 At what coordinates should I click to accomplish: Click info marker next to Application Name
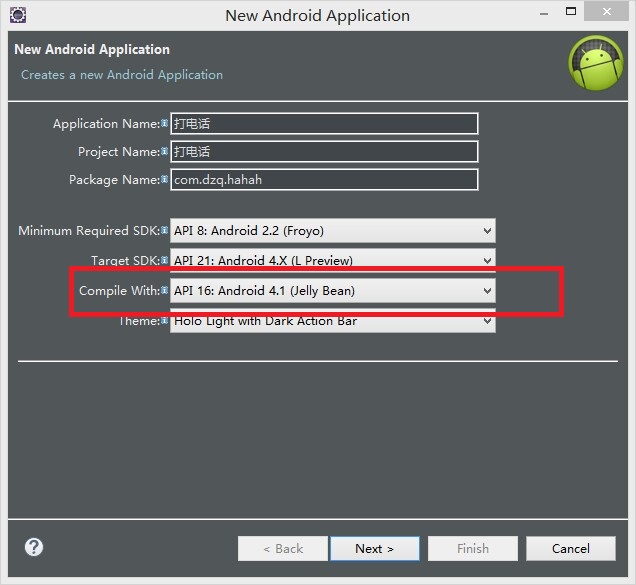[x=164, y=123]
